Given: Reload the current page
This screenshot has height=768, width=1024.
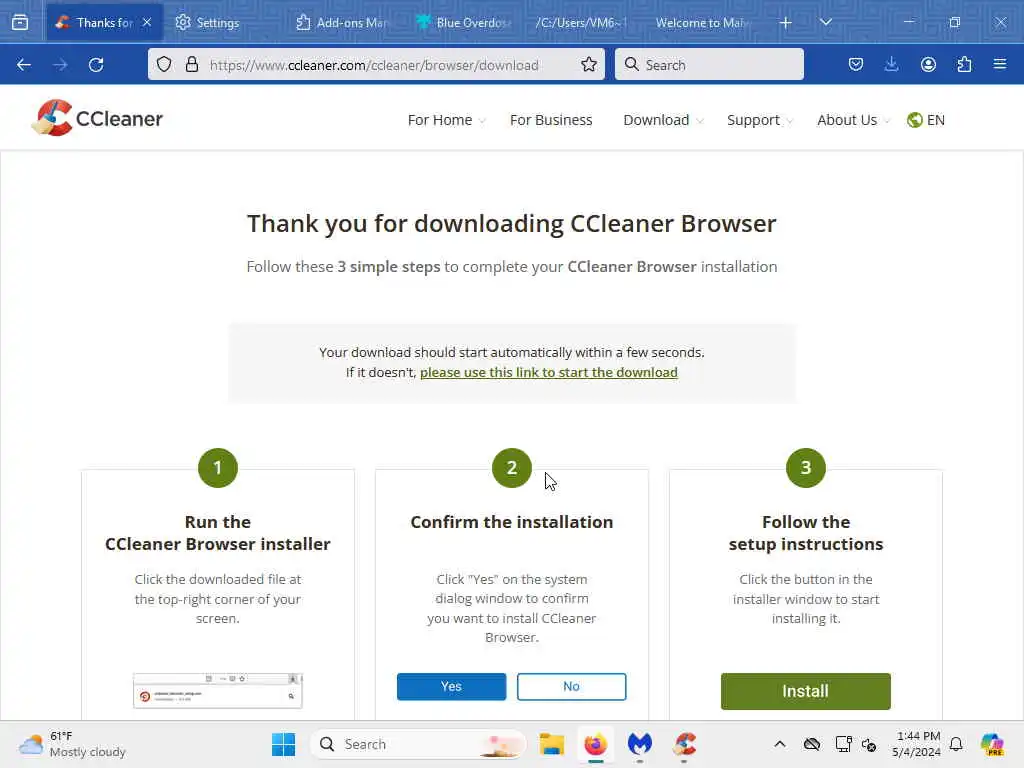Looking at the screenshot, I should point(96,65).
